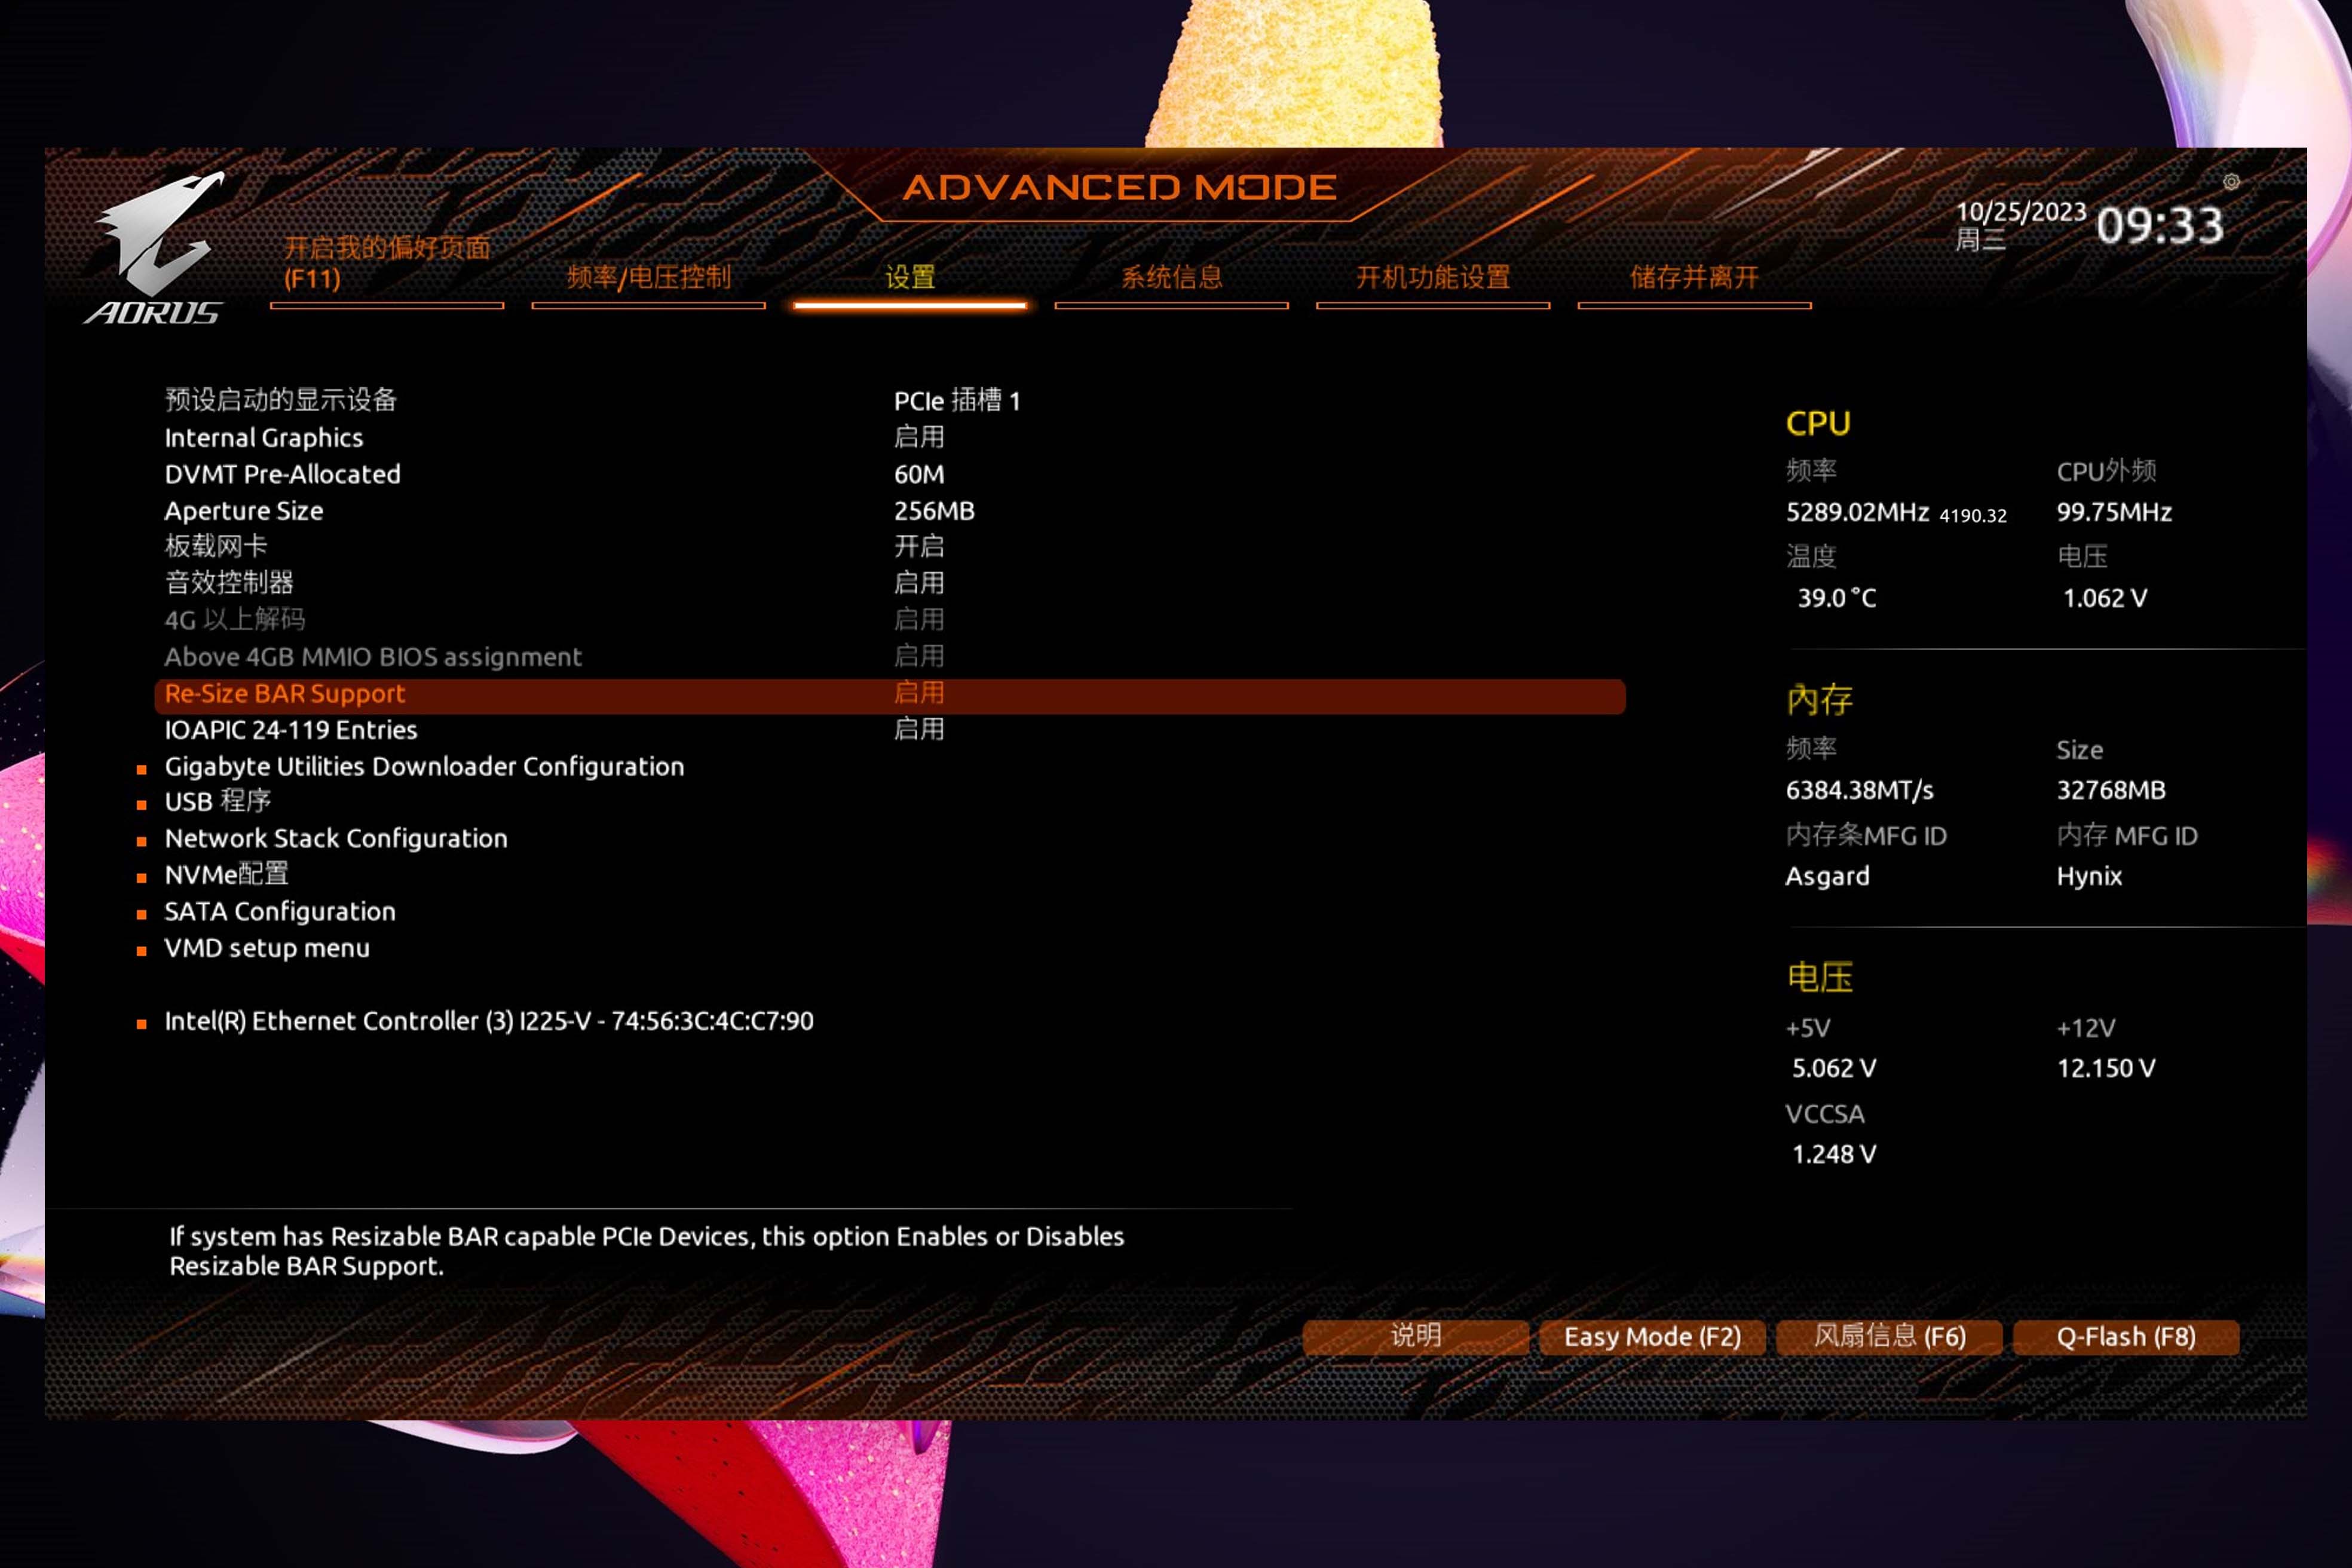2352x1568 pixels.
Task: Click VCCSA reading 1.248 V
Action: tap(1834, 1155)
